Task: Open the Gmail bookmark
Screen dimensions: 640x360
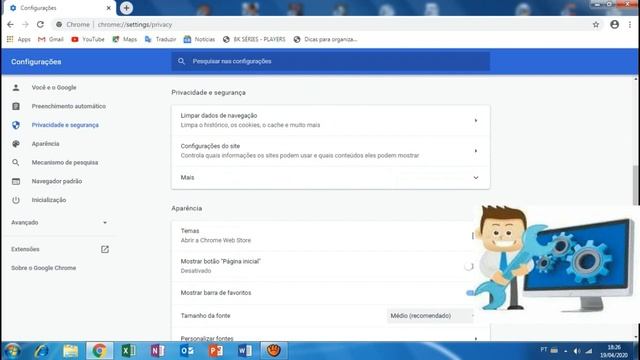Action: click(51, 39)
